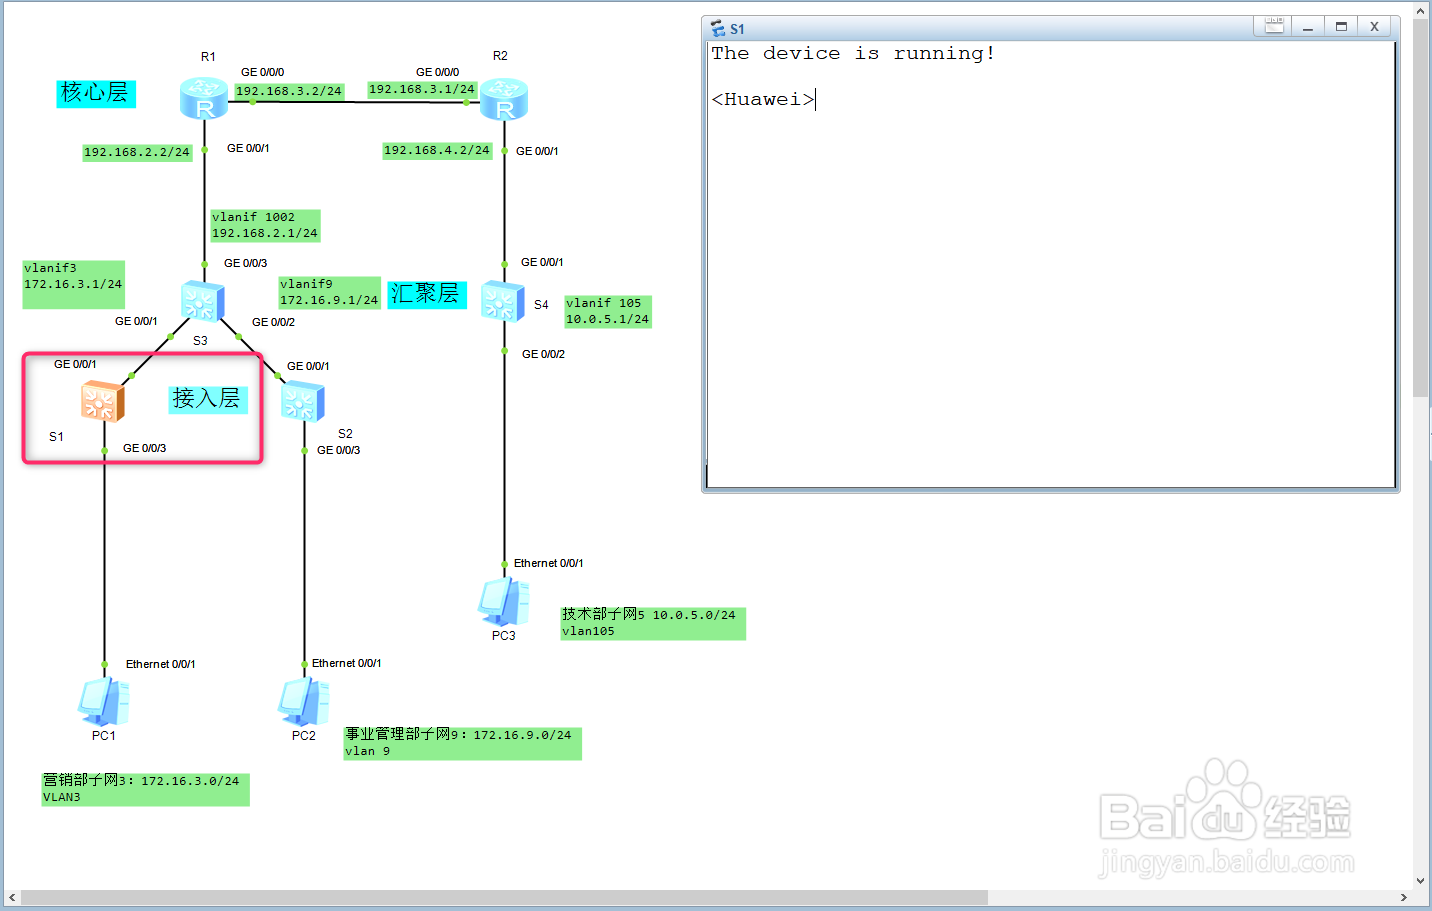Click the PC1 computer icon
The image size is (1432, 911).
pos(104,701)
